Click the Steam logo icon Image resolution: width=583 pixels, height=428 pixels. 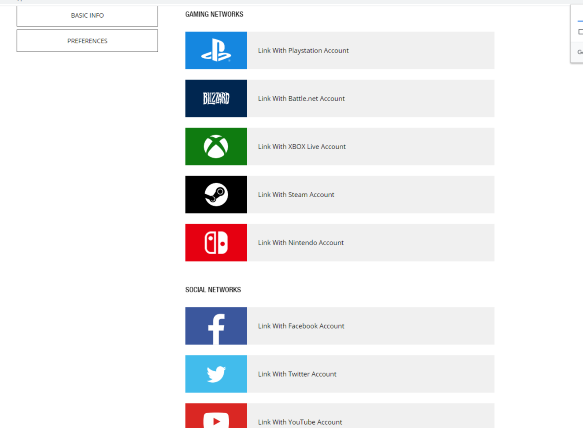pyautogui.click(x=216, y=194)
